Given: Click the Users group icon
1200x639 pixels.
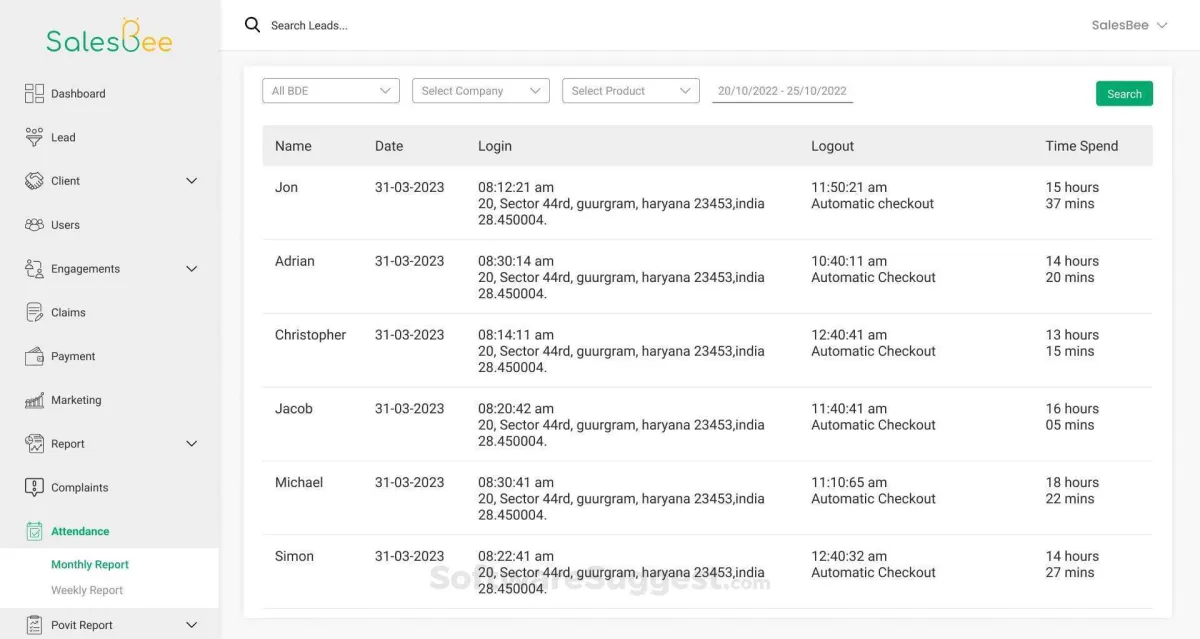Looking at the screenshot, I should [x=34, y=225].
